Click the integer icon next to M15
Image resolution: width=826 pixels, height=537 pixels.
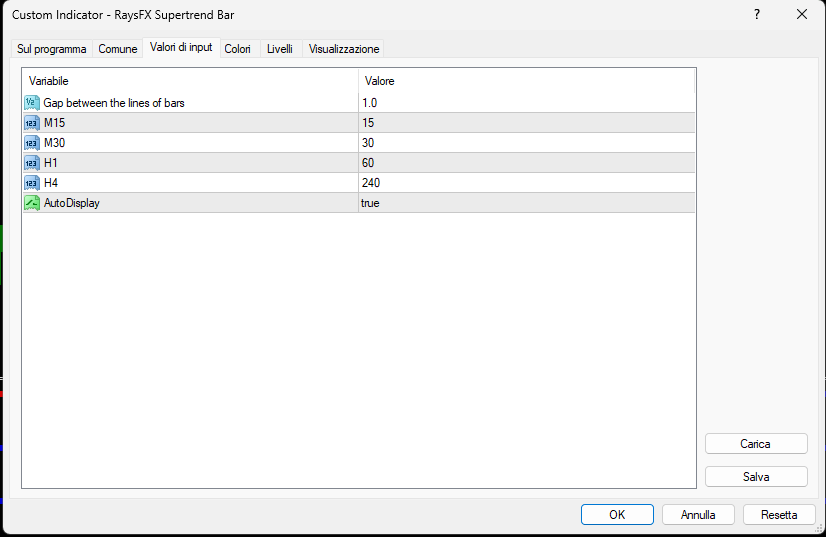pos(32,123)
